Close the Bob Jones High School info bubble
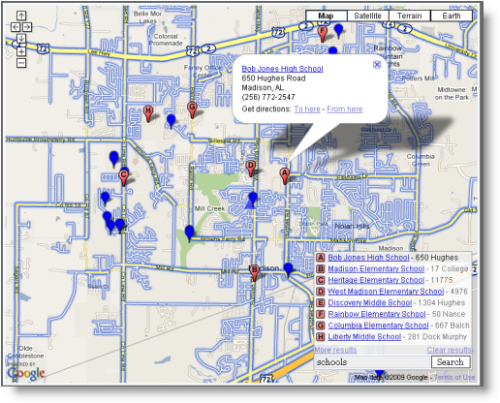500x403 pixels. coord(377,64)
